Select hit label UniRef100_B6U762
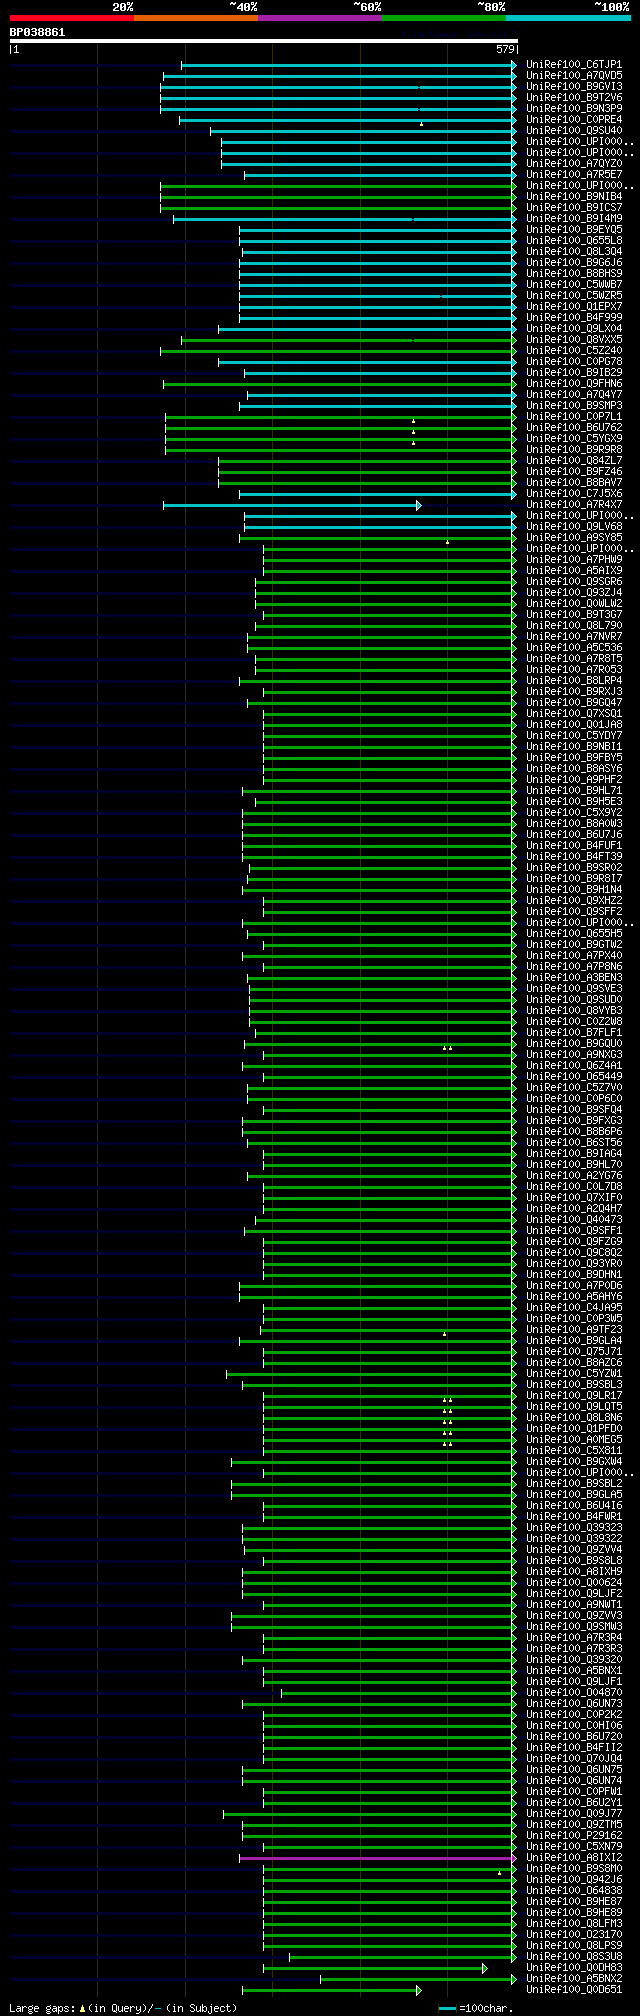Viewport: 640px width, 2016px height. point(574,427)
